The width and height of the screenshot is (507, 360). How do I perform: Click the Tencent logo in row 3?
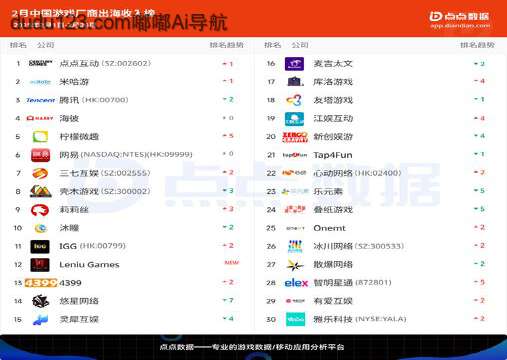pos(40,100)
